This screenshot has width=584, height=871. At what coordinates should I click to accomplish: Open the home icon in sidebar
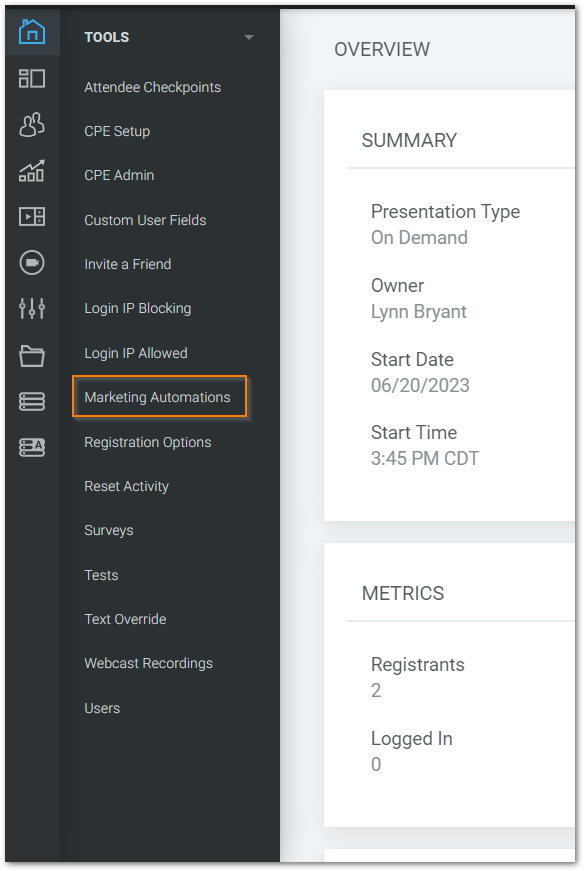pyautogui.click(x=32, y=31)
